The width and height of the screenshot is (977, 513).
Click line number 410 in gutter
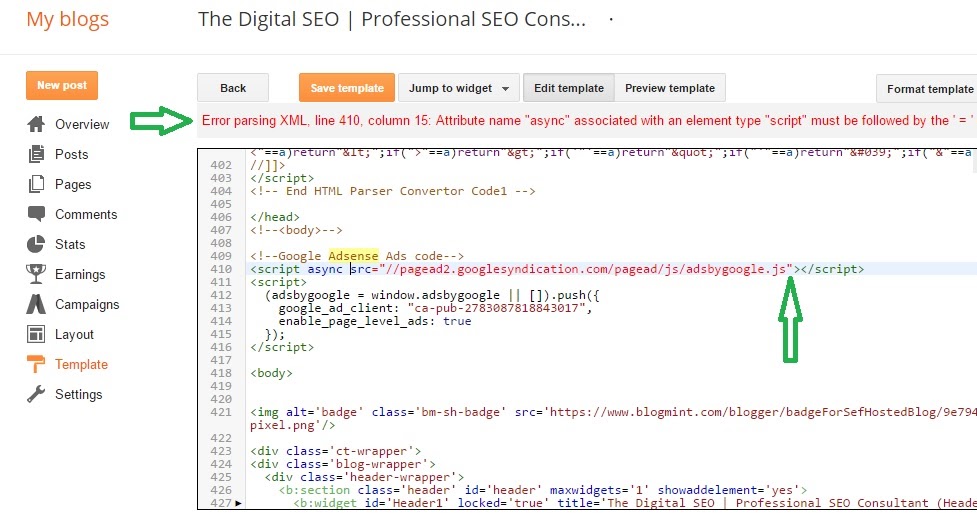(221, 269)
